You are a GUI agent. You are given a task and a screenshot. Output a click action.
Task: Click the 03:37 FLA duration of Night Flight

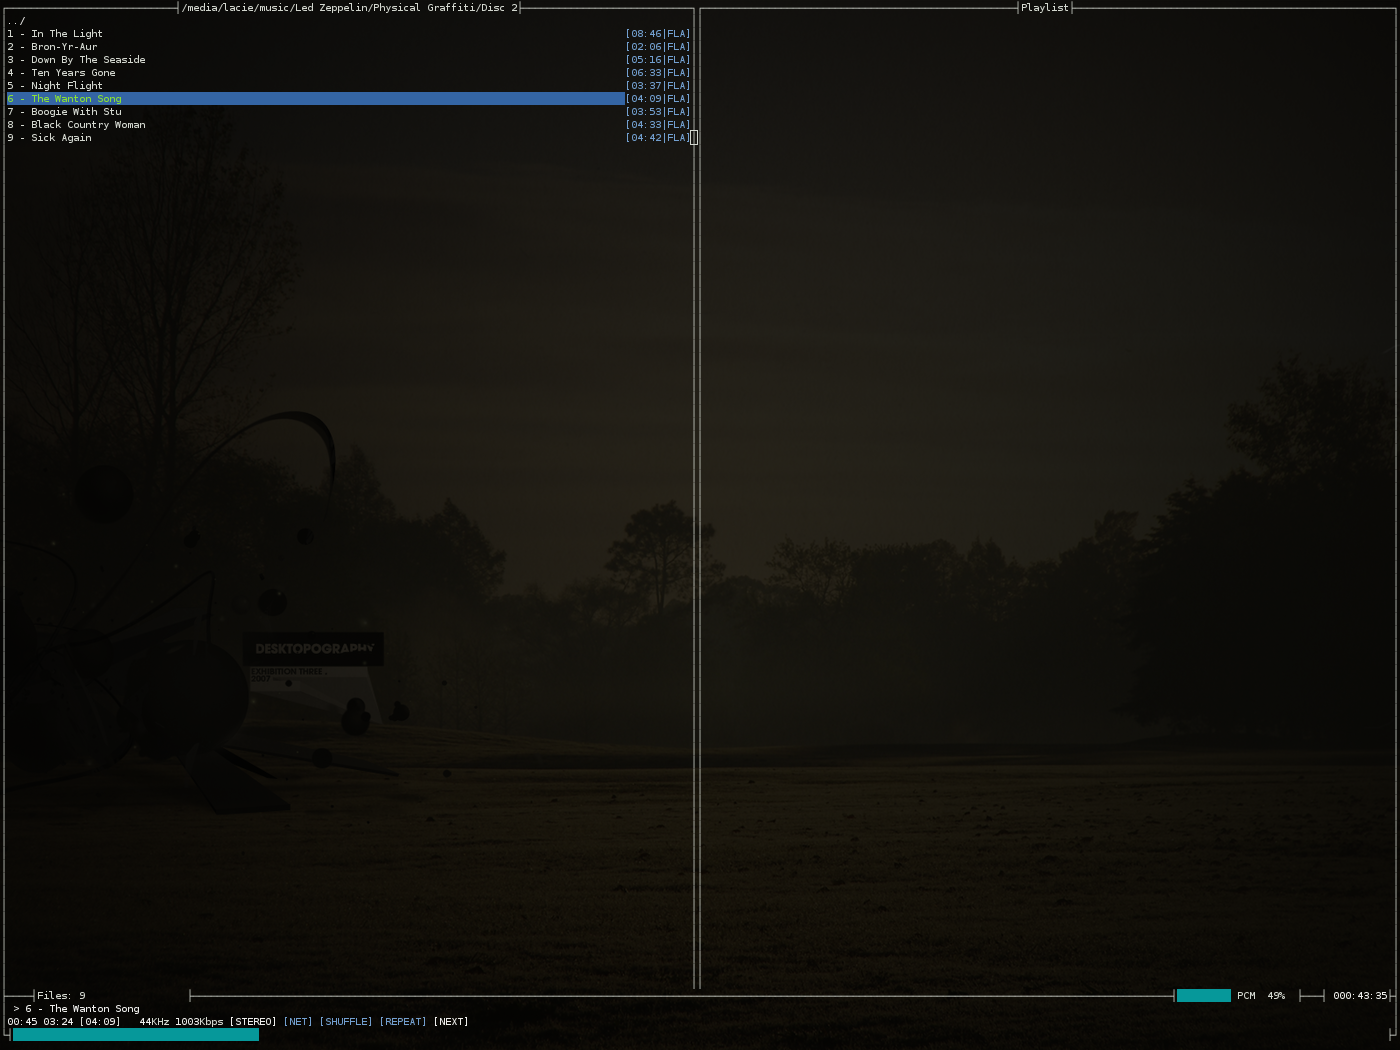click(658, 86)
